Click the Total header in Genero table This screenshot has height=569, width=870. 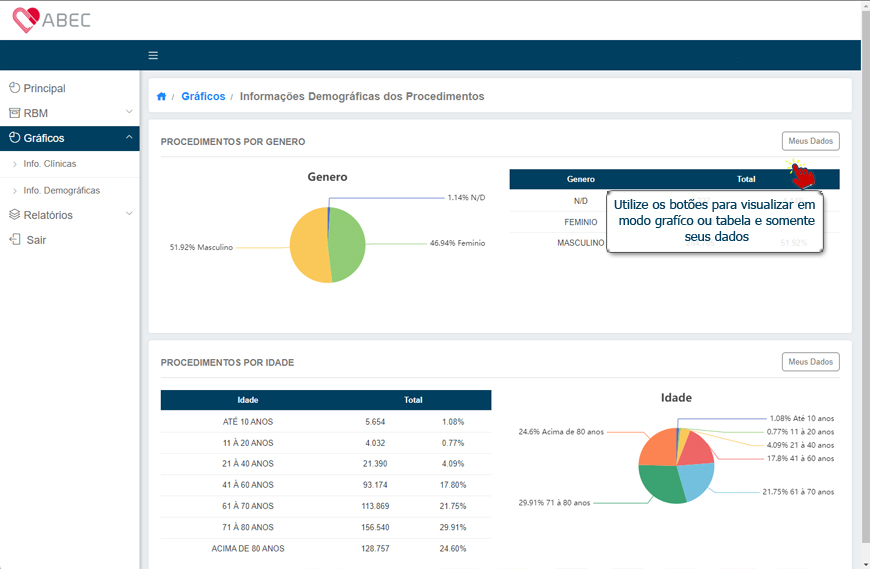(746, 179)
